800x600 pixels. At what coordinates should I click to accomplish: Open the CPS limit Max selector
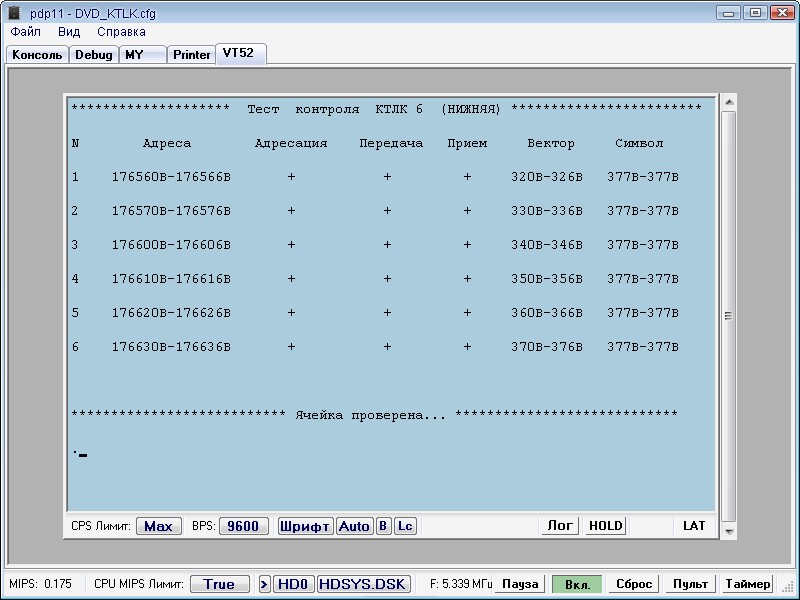[x=158, y=526]
